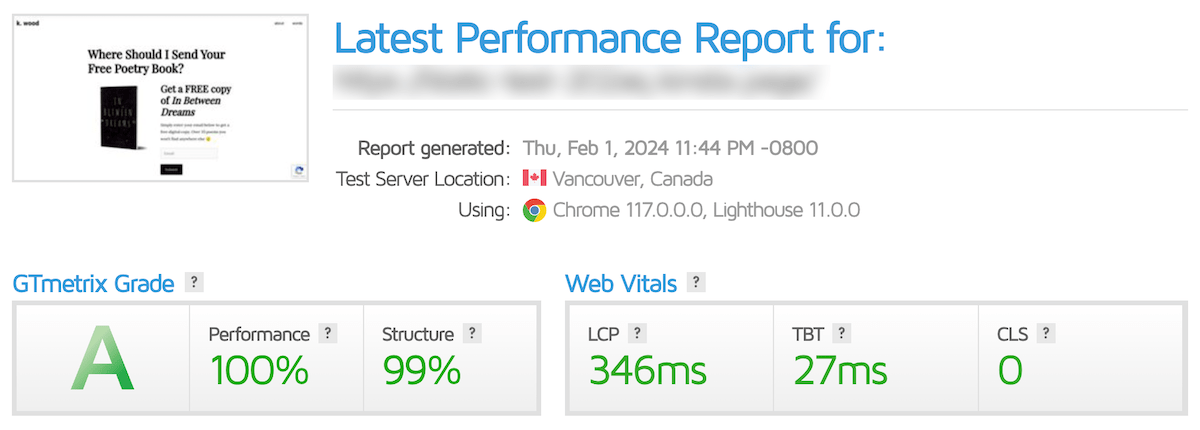This screenshot has height=430, width=1200.
Task: Click the question mark beside TBT
Action: coord(844,334)
